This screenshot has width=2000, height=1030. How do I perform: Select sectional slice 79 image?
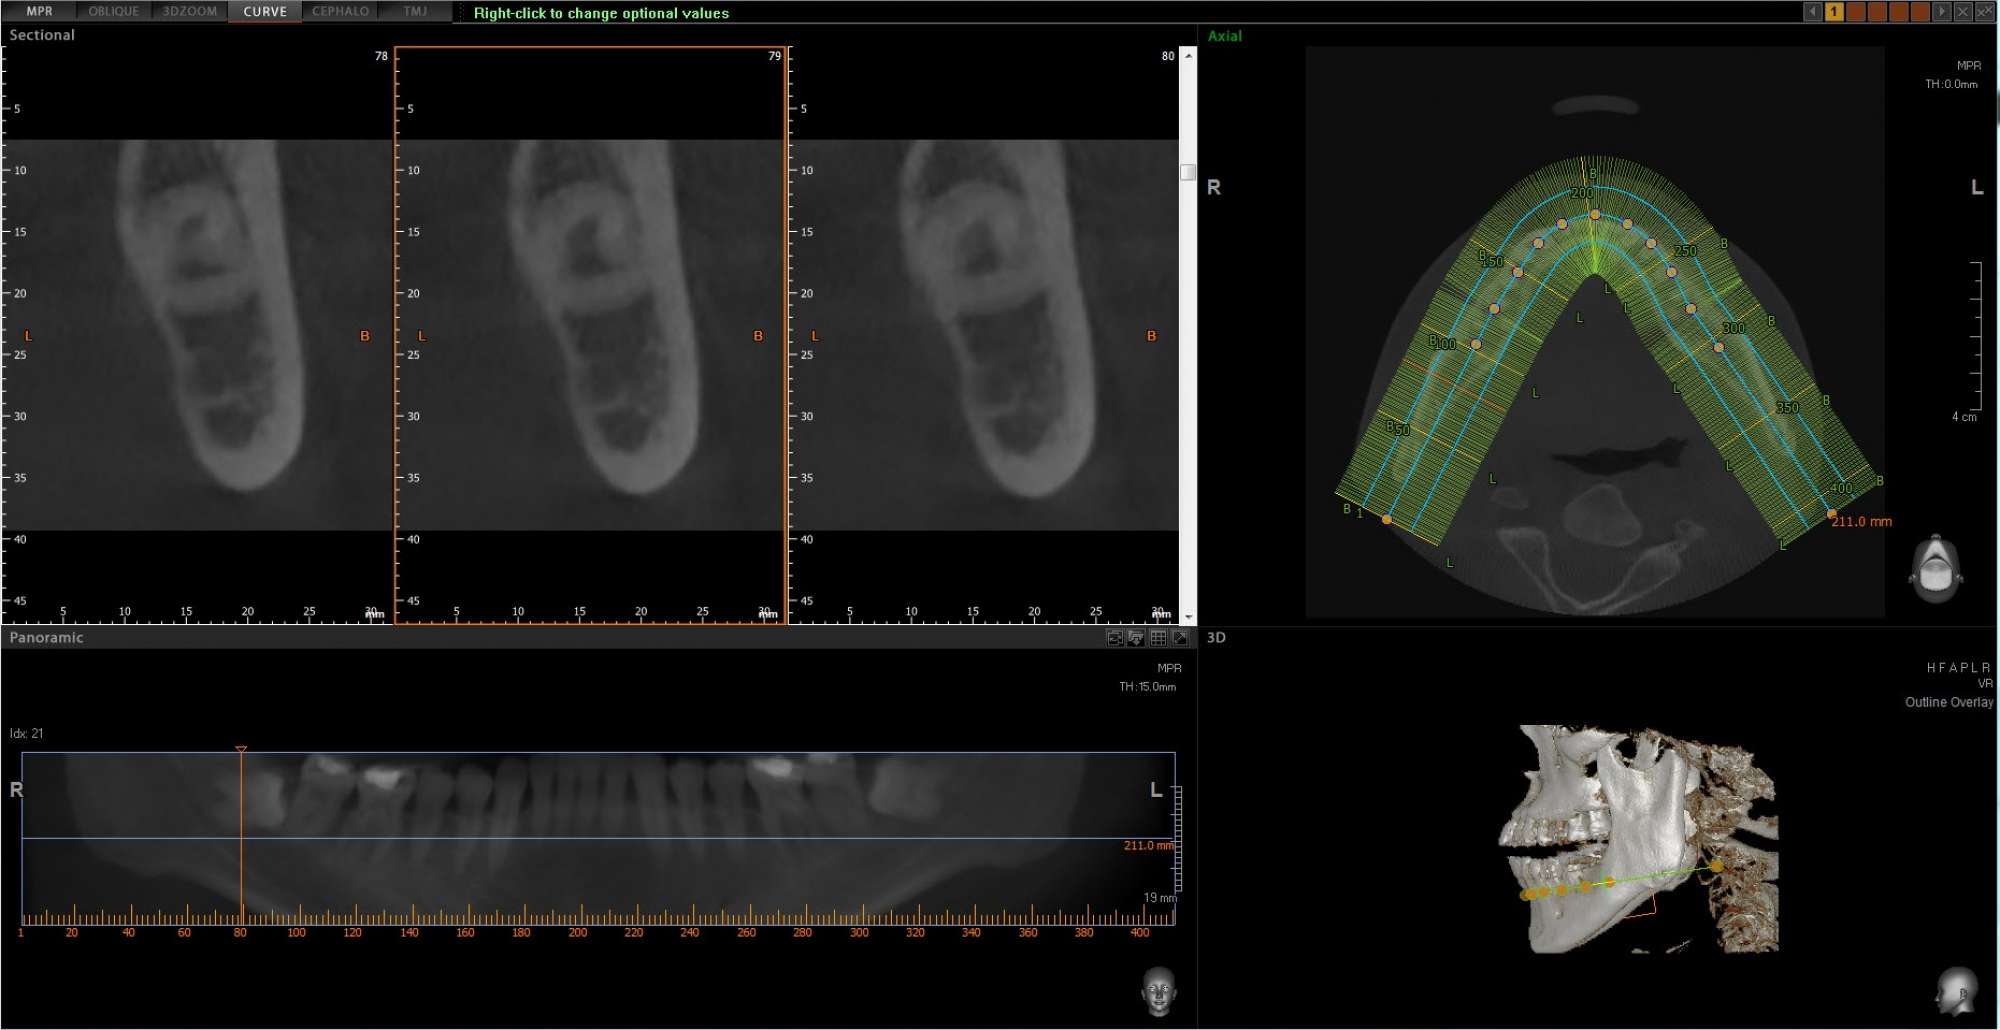click(590, 335)
